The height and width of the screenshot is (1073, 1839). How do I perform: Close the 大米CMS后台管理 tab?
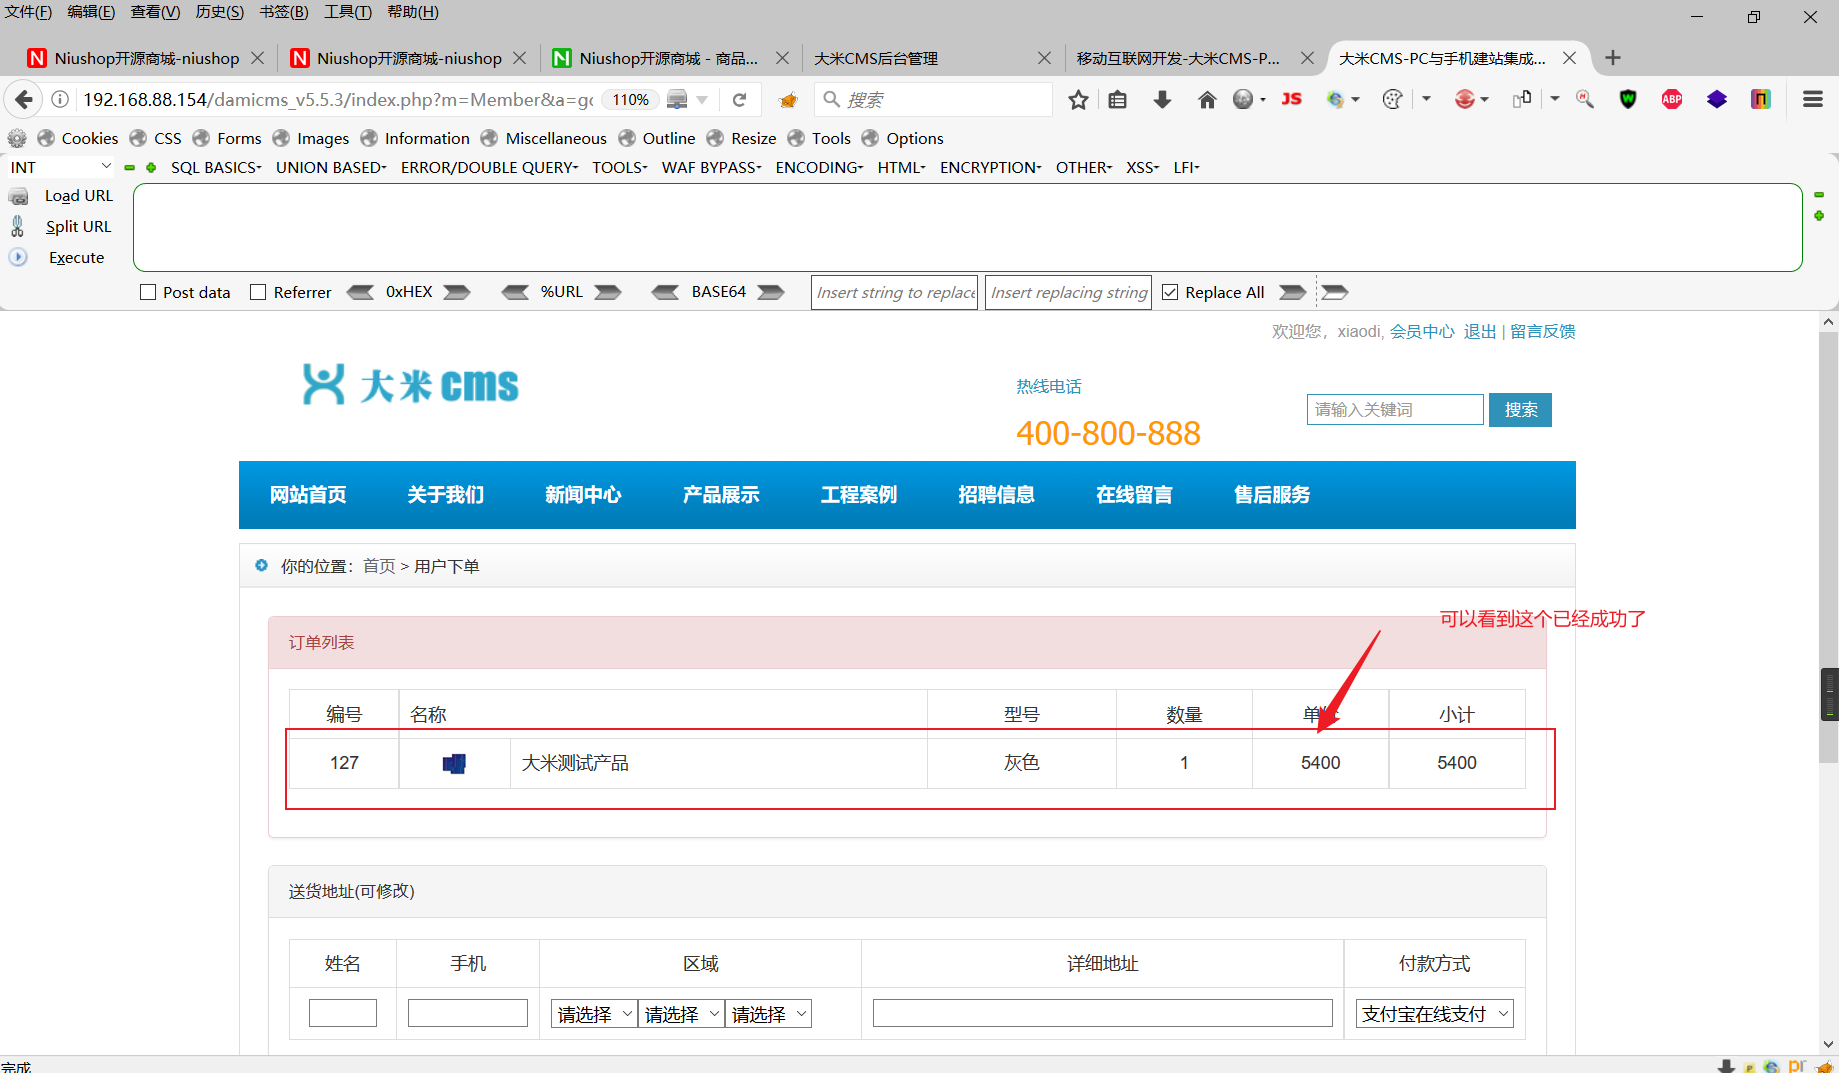pos(1044,58)
